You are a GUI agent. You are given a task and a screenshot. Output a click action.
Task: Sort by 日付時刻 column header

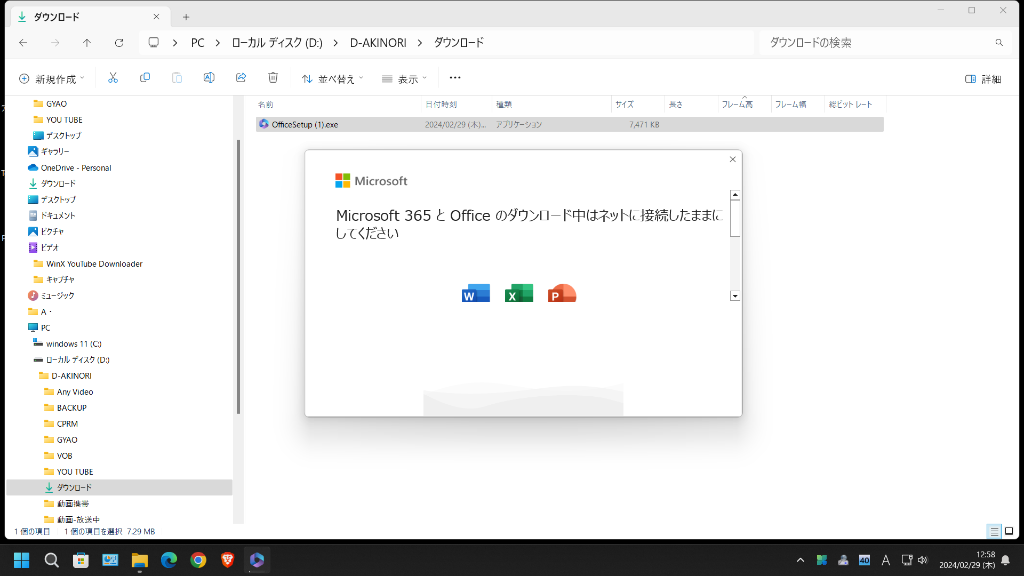(x=441, y=104)
